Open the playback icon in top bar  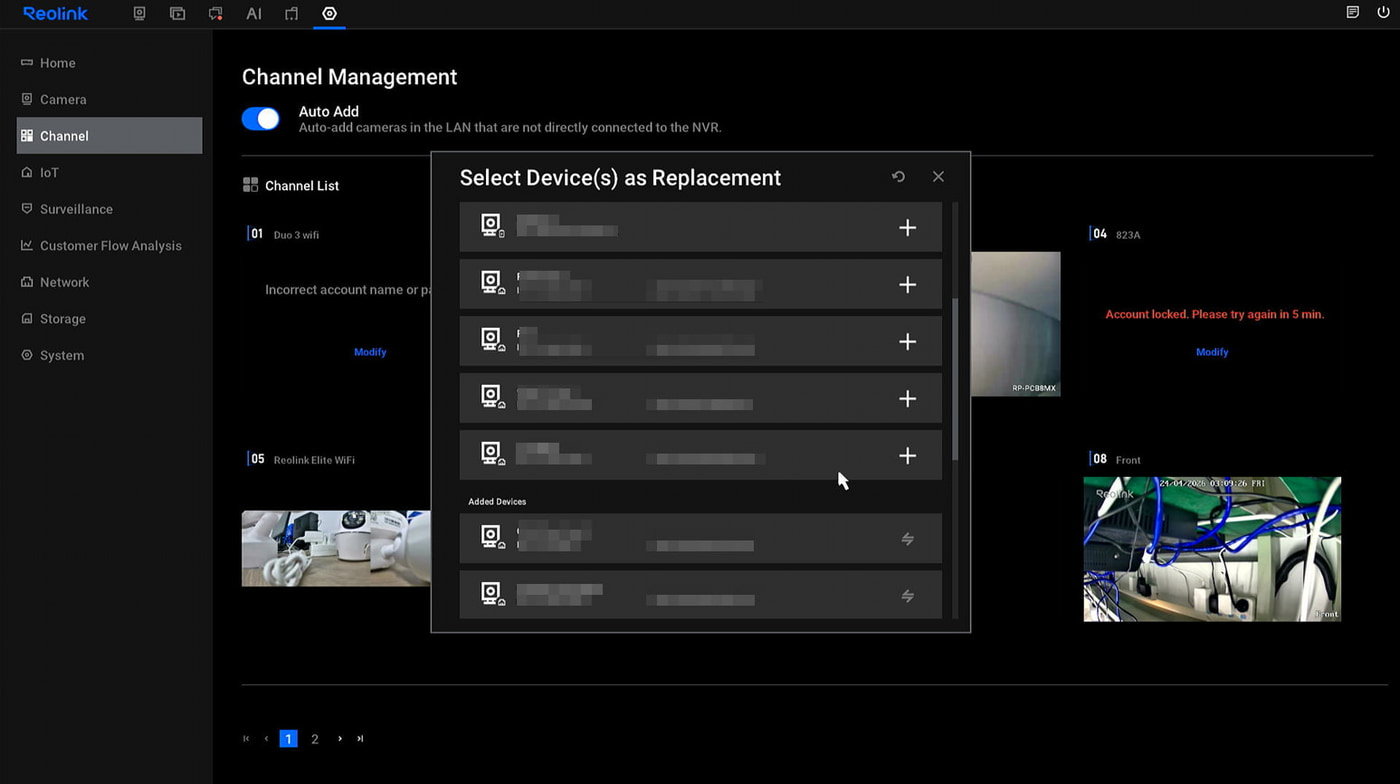tap(177, 14)
